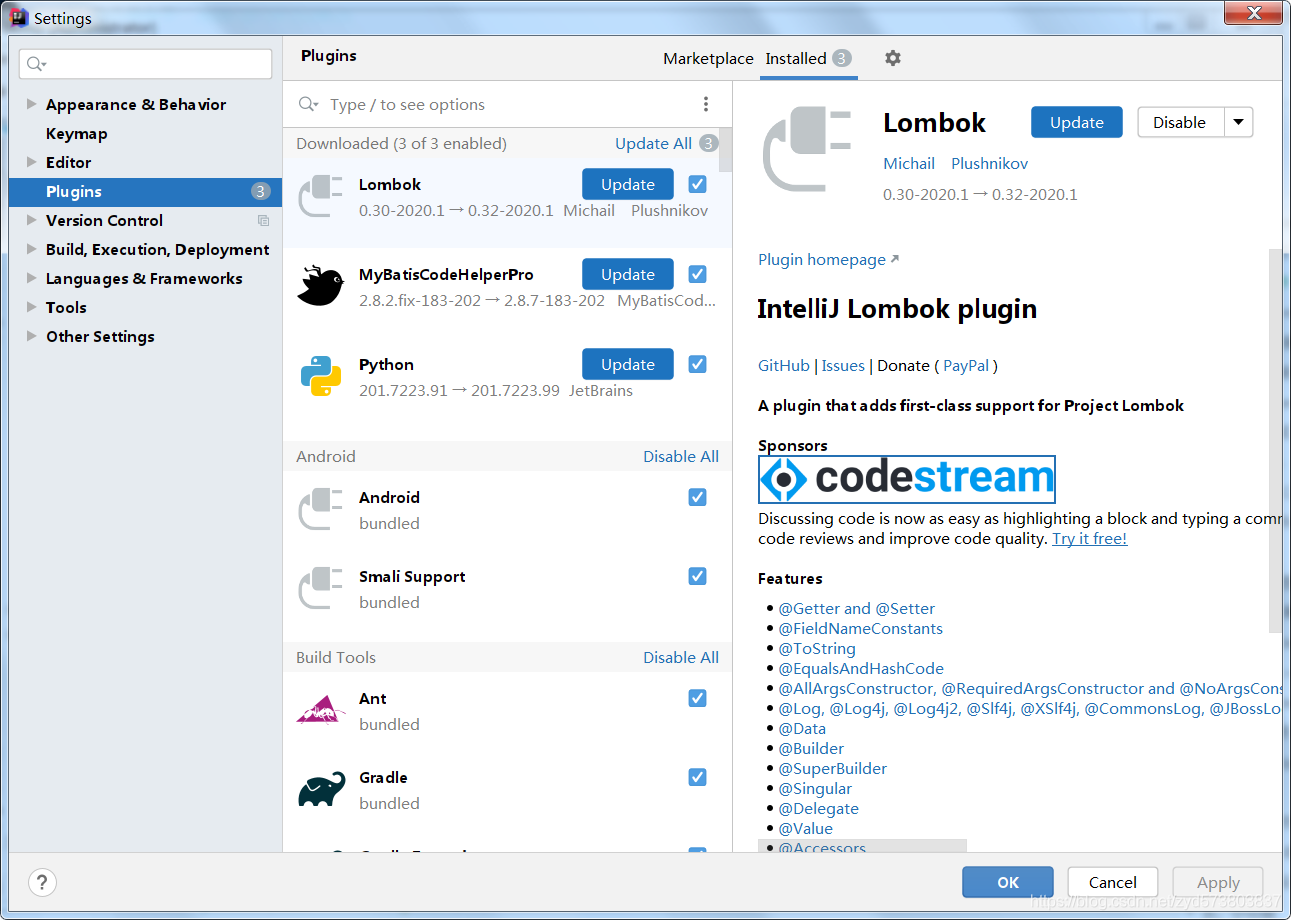
Task: Select the Gradle elephant icon
Action: [321, 789]
